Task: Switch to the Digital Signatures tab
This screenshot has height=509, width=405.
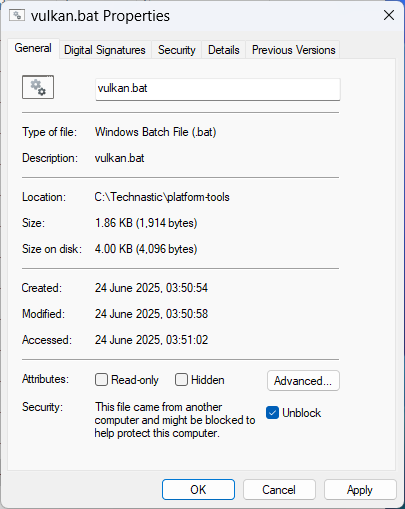Action: pyautogui.click(x=105, y=50)
